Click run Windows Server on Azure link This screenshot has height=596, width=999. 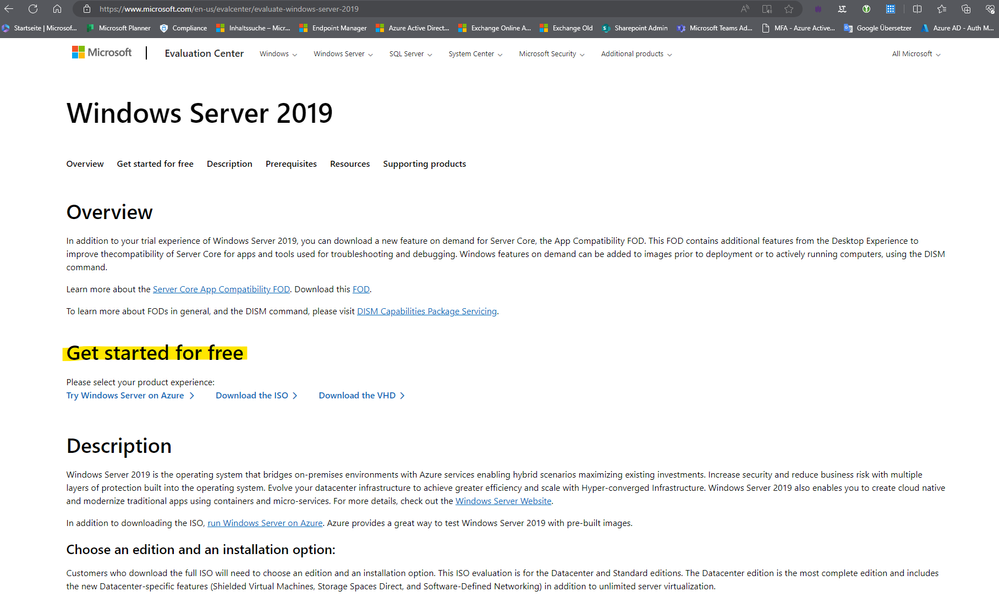(265, 523)
